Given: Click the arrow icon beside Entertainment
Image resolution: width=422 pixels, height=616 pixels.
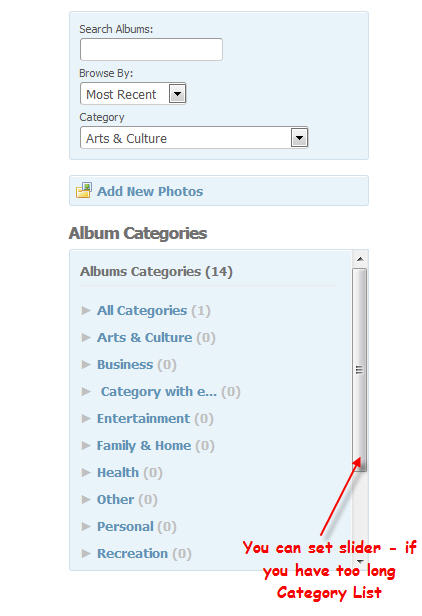Looking at the screenshot, I should tap(86, 418).
